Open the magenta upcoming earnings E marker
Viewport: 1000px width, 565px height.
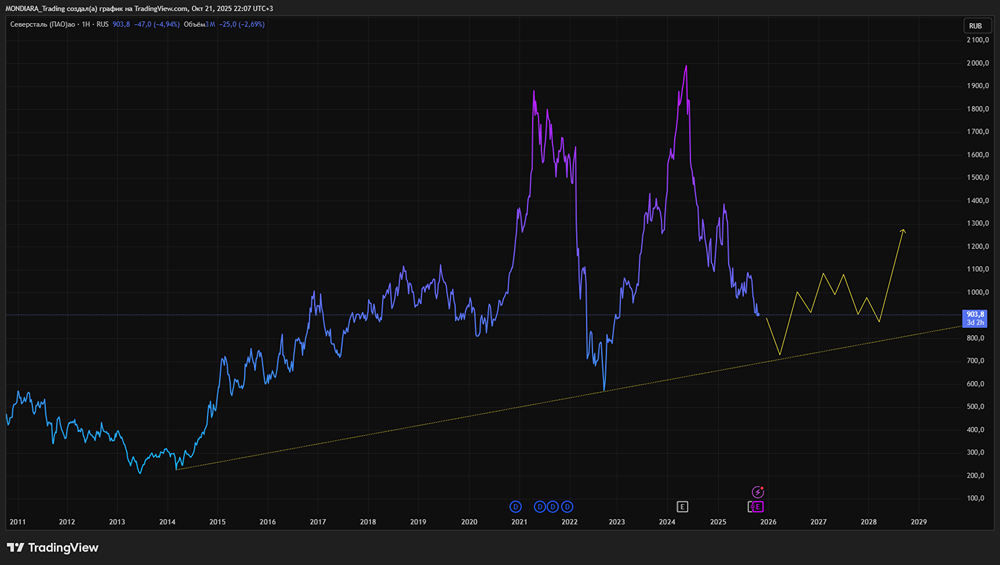click(x=758, y=507)
